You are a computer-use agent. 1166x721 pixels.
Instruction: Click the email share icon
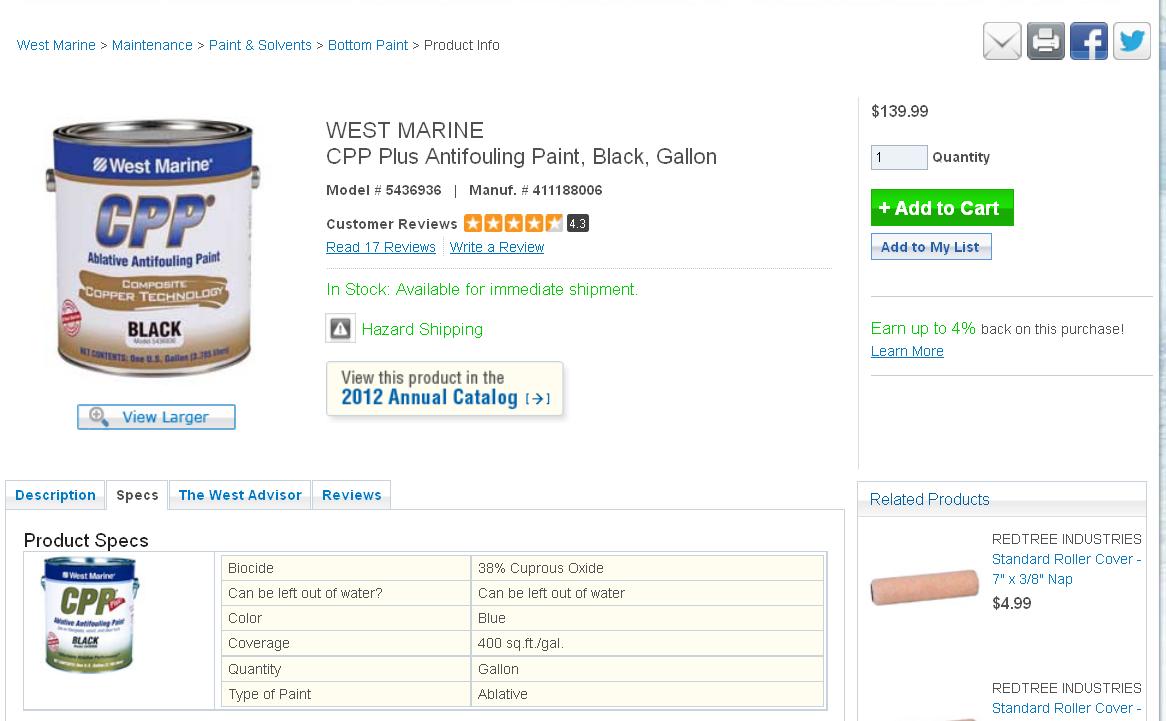[x=1002, y=42]
